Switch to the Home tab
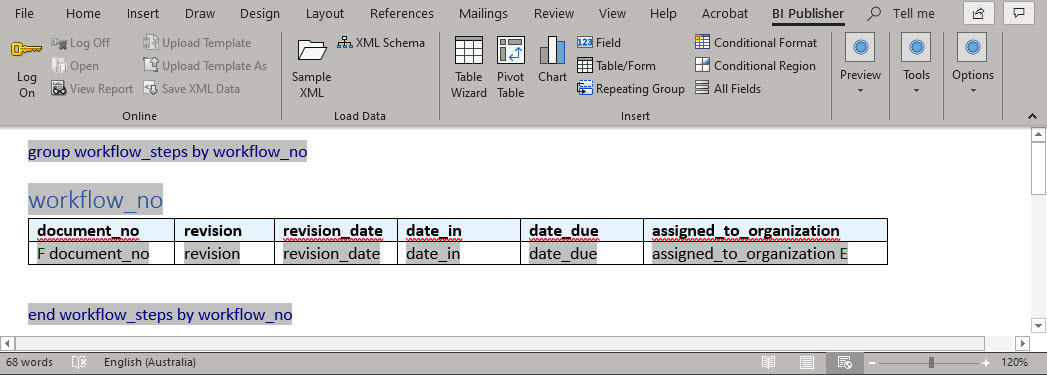 (x=83, y=13)
